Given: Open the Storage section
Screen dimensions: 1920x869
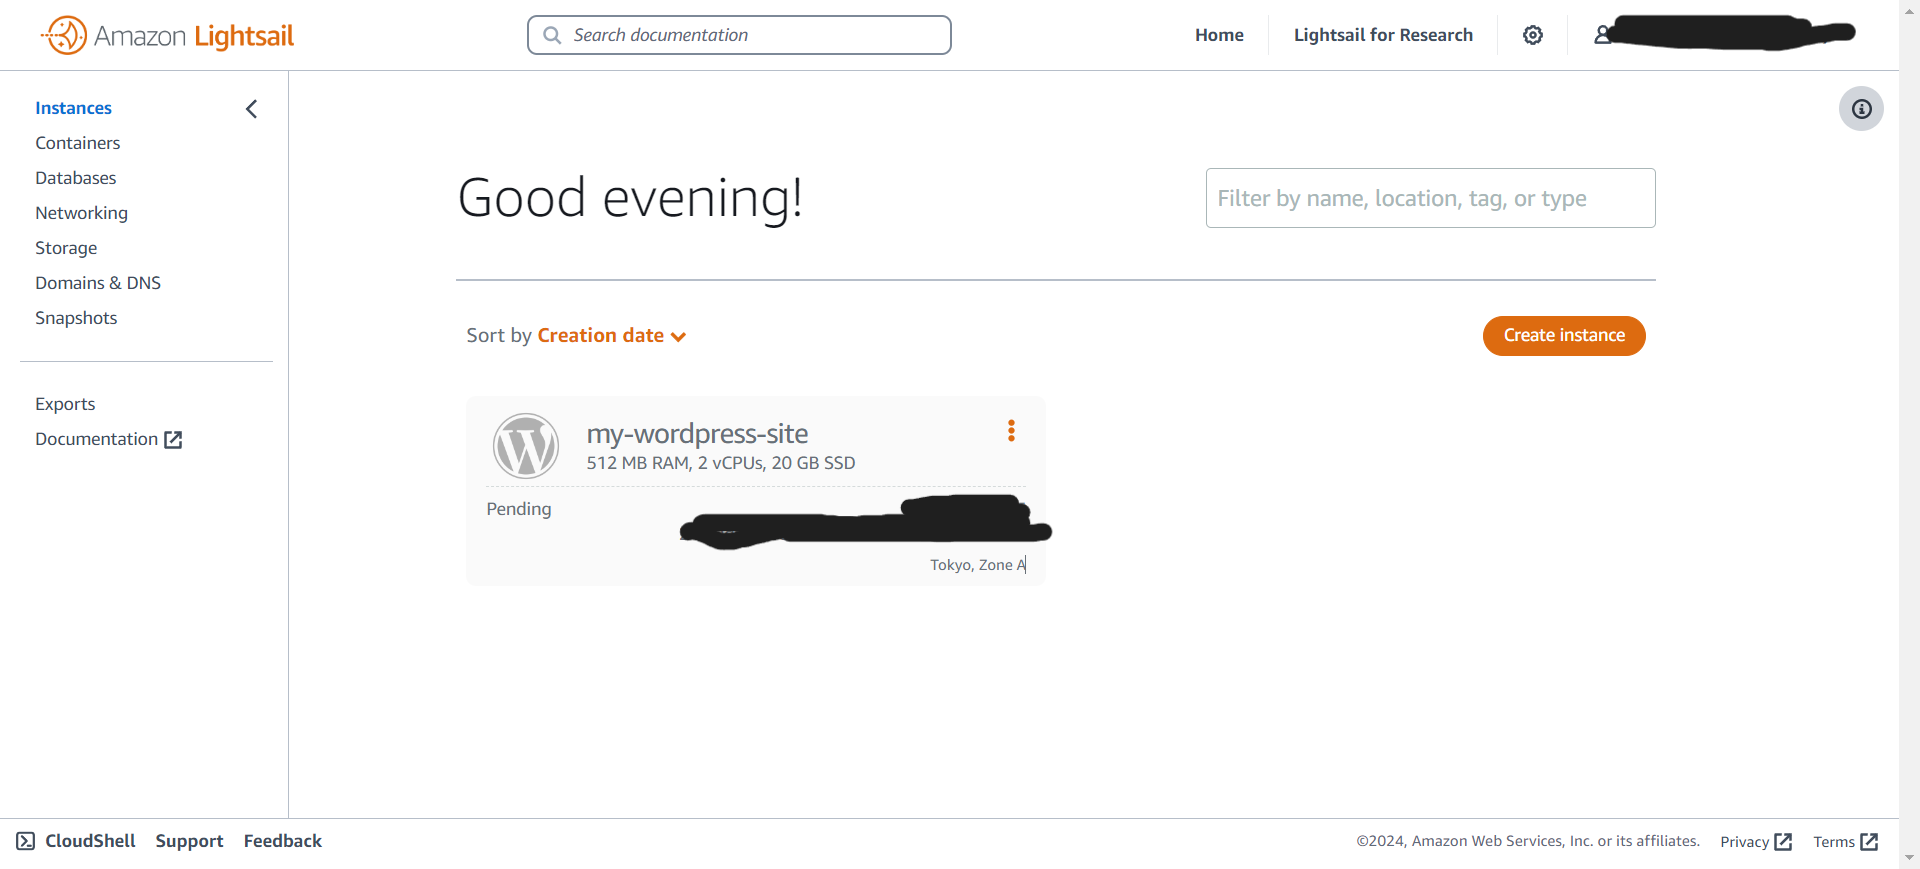Looking at the screenshot, I should tap(66, 248).
